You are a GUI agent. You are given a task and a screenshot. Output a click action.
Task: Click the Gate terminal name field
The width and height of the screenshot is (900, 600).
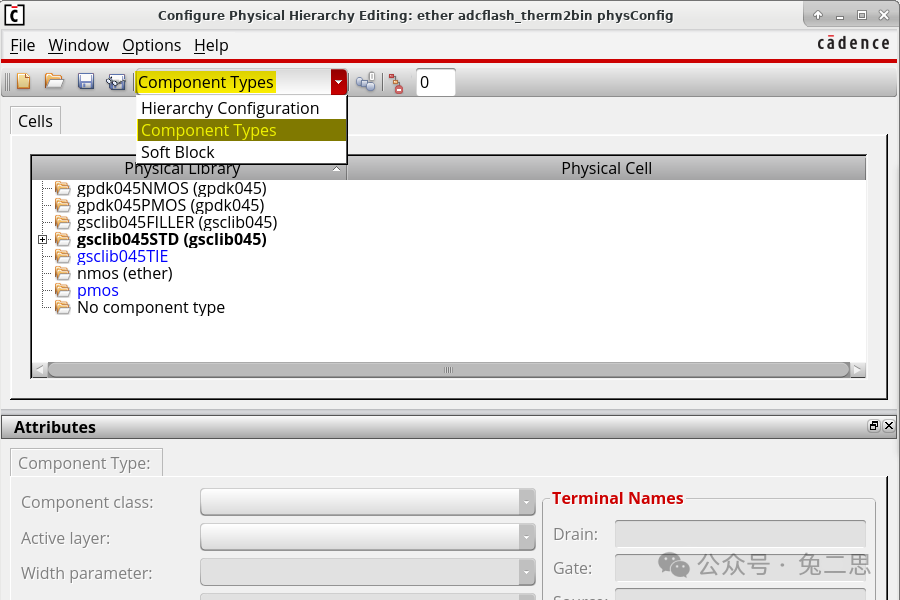[x=740, y=568]
